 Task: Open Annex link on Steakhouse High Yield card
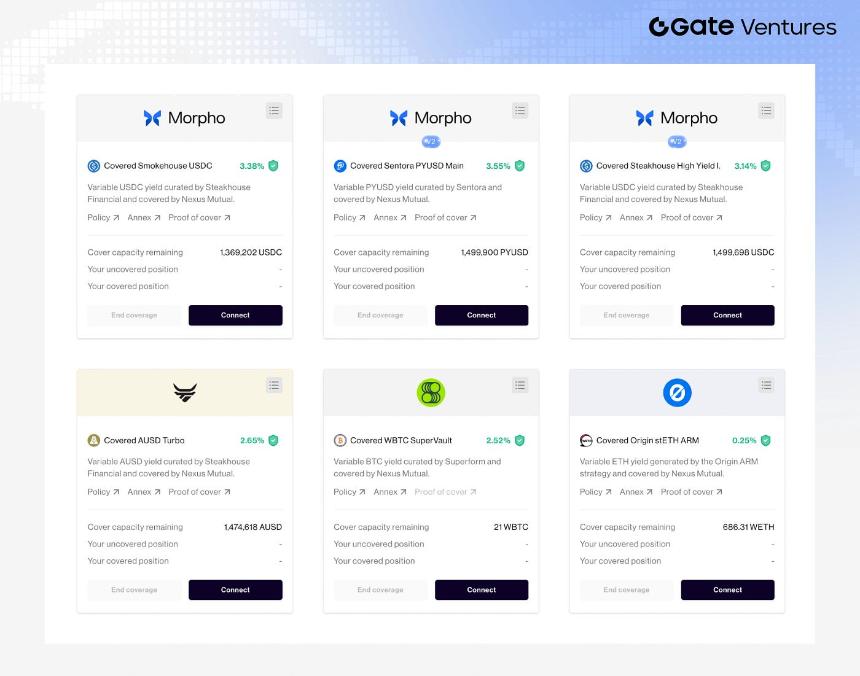coord(636,218)
